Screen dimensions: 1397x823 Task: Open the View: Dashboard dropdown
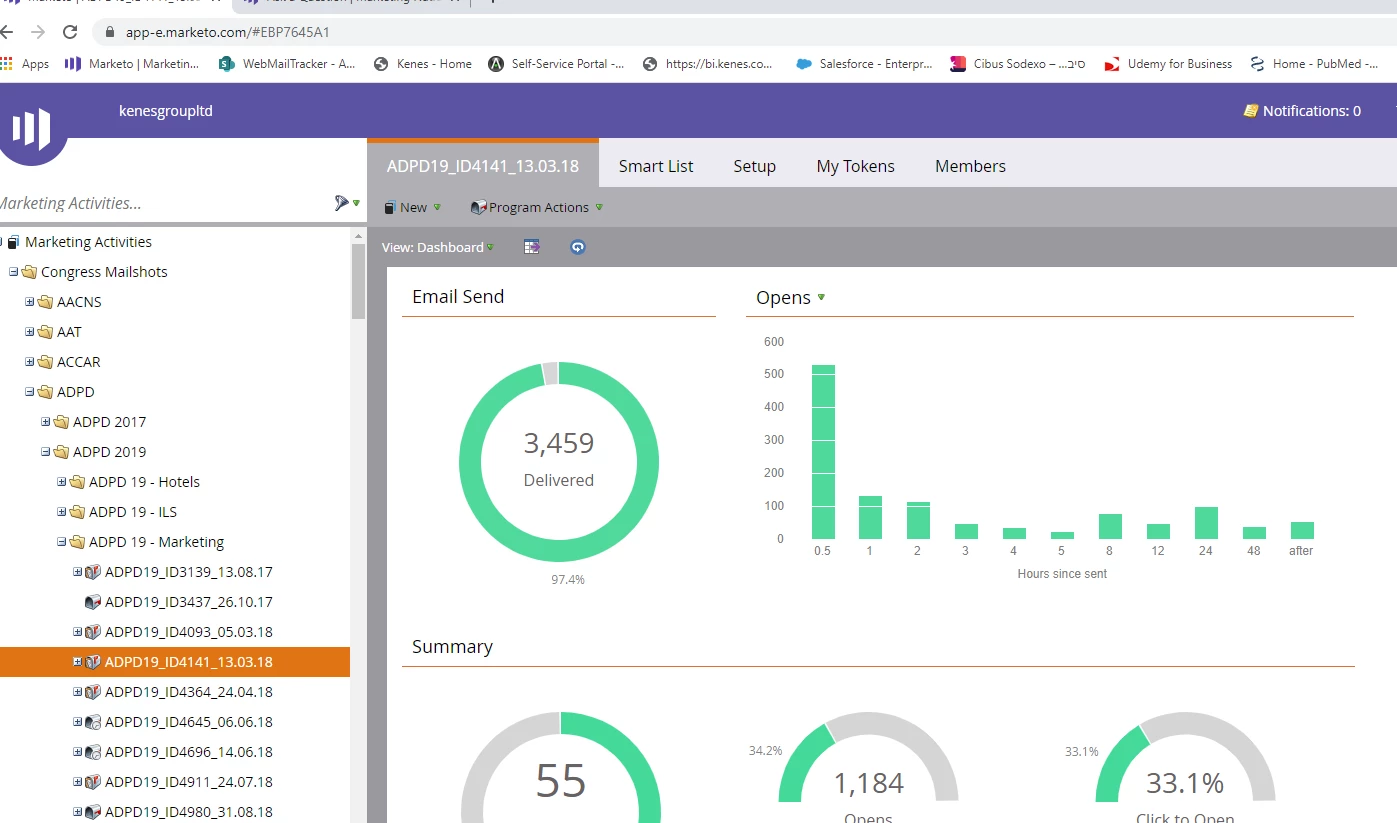[x=438, y=247]
